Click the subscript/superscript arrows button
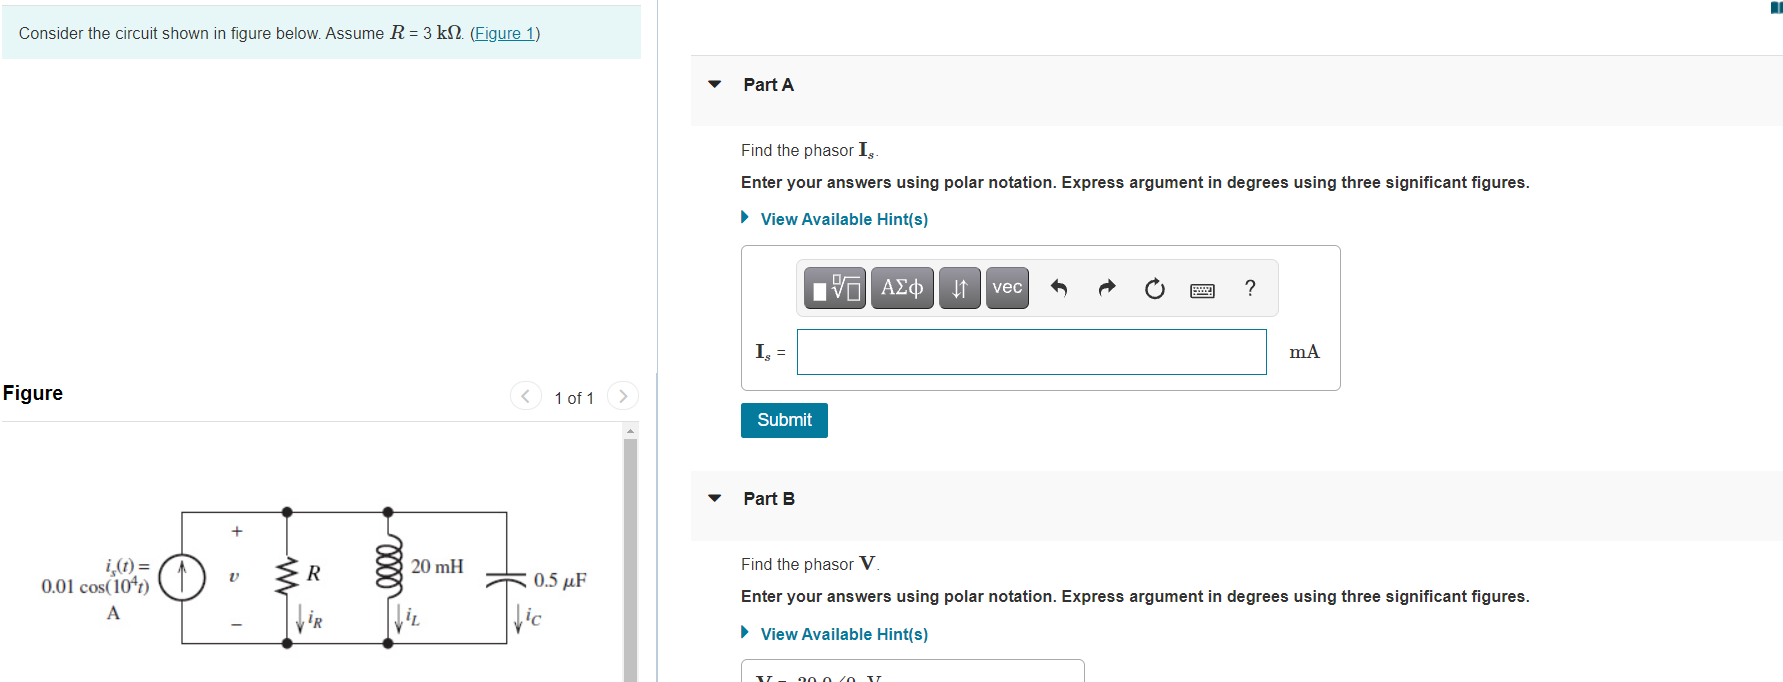This screenshot has width=1783, height=682. tap(960, 288)
